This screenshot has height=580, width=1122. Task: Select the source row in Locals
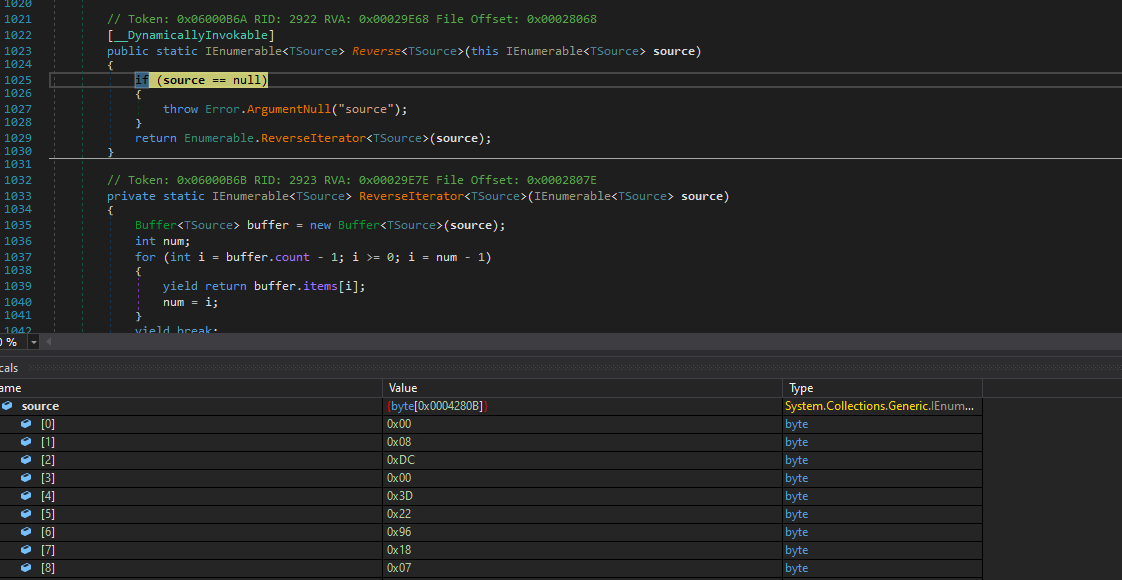point(491,405)
